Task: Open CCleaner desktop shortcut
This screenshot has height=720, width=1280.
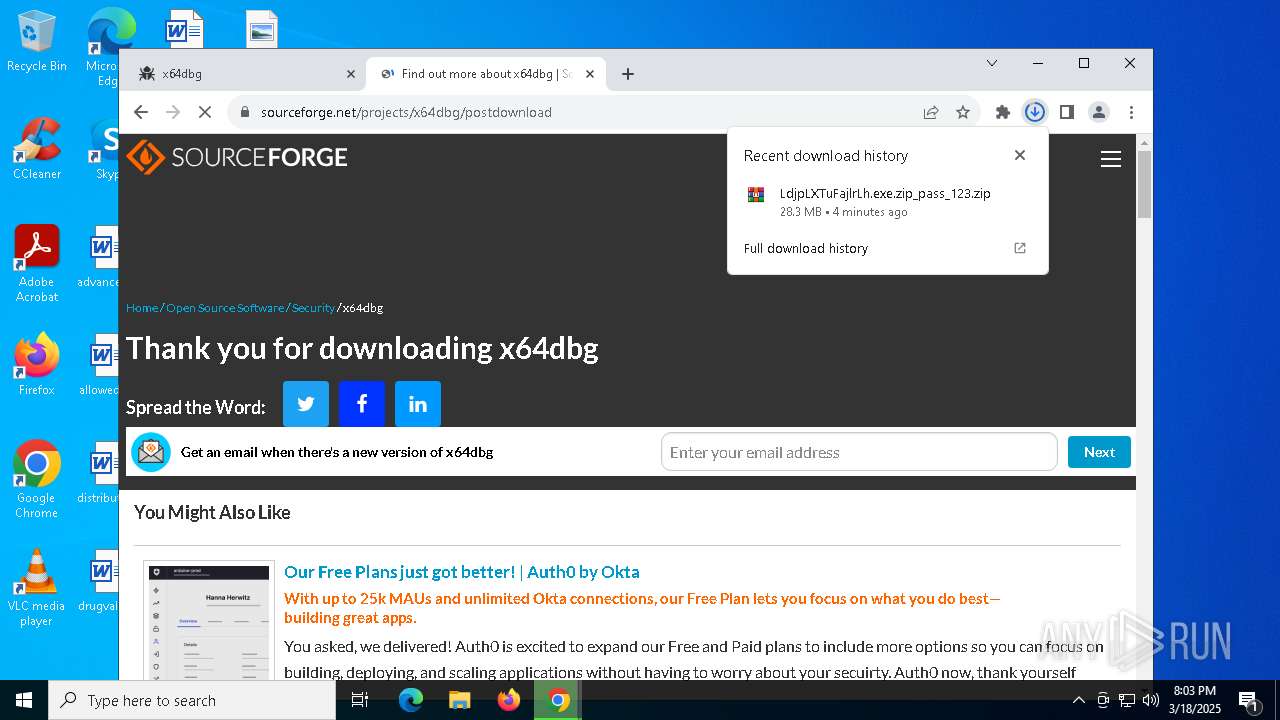Action: 36,149
